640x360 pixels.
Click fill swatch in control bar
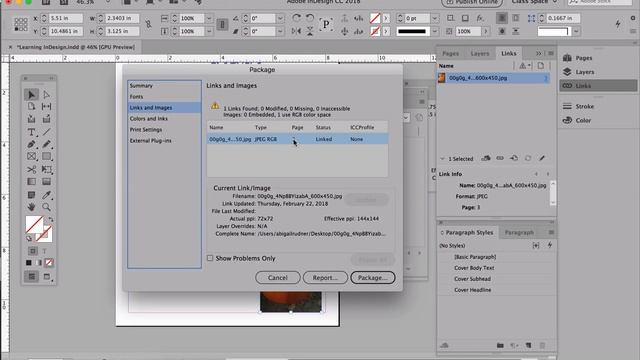point(375,18)
